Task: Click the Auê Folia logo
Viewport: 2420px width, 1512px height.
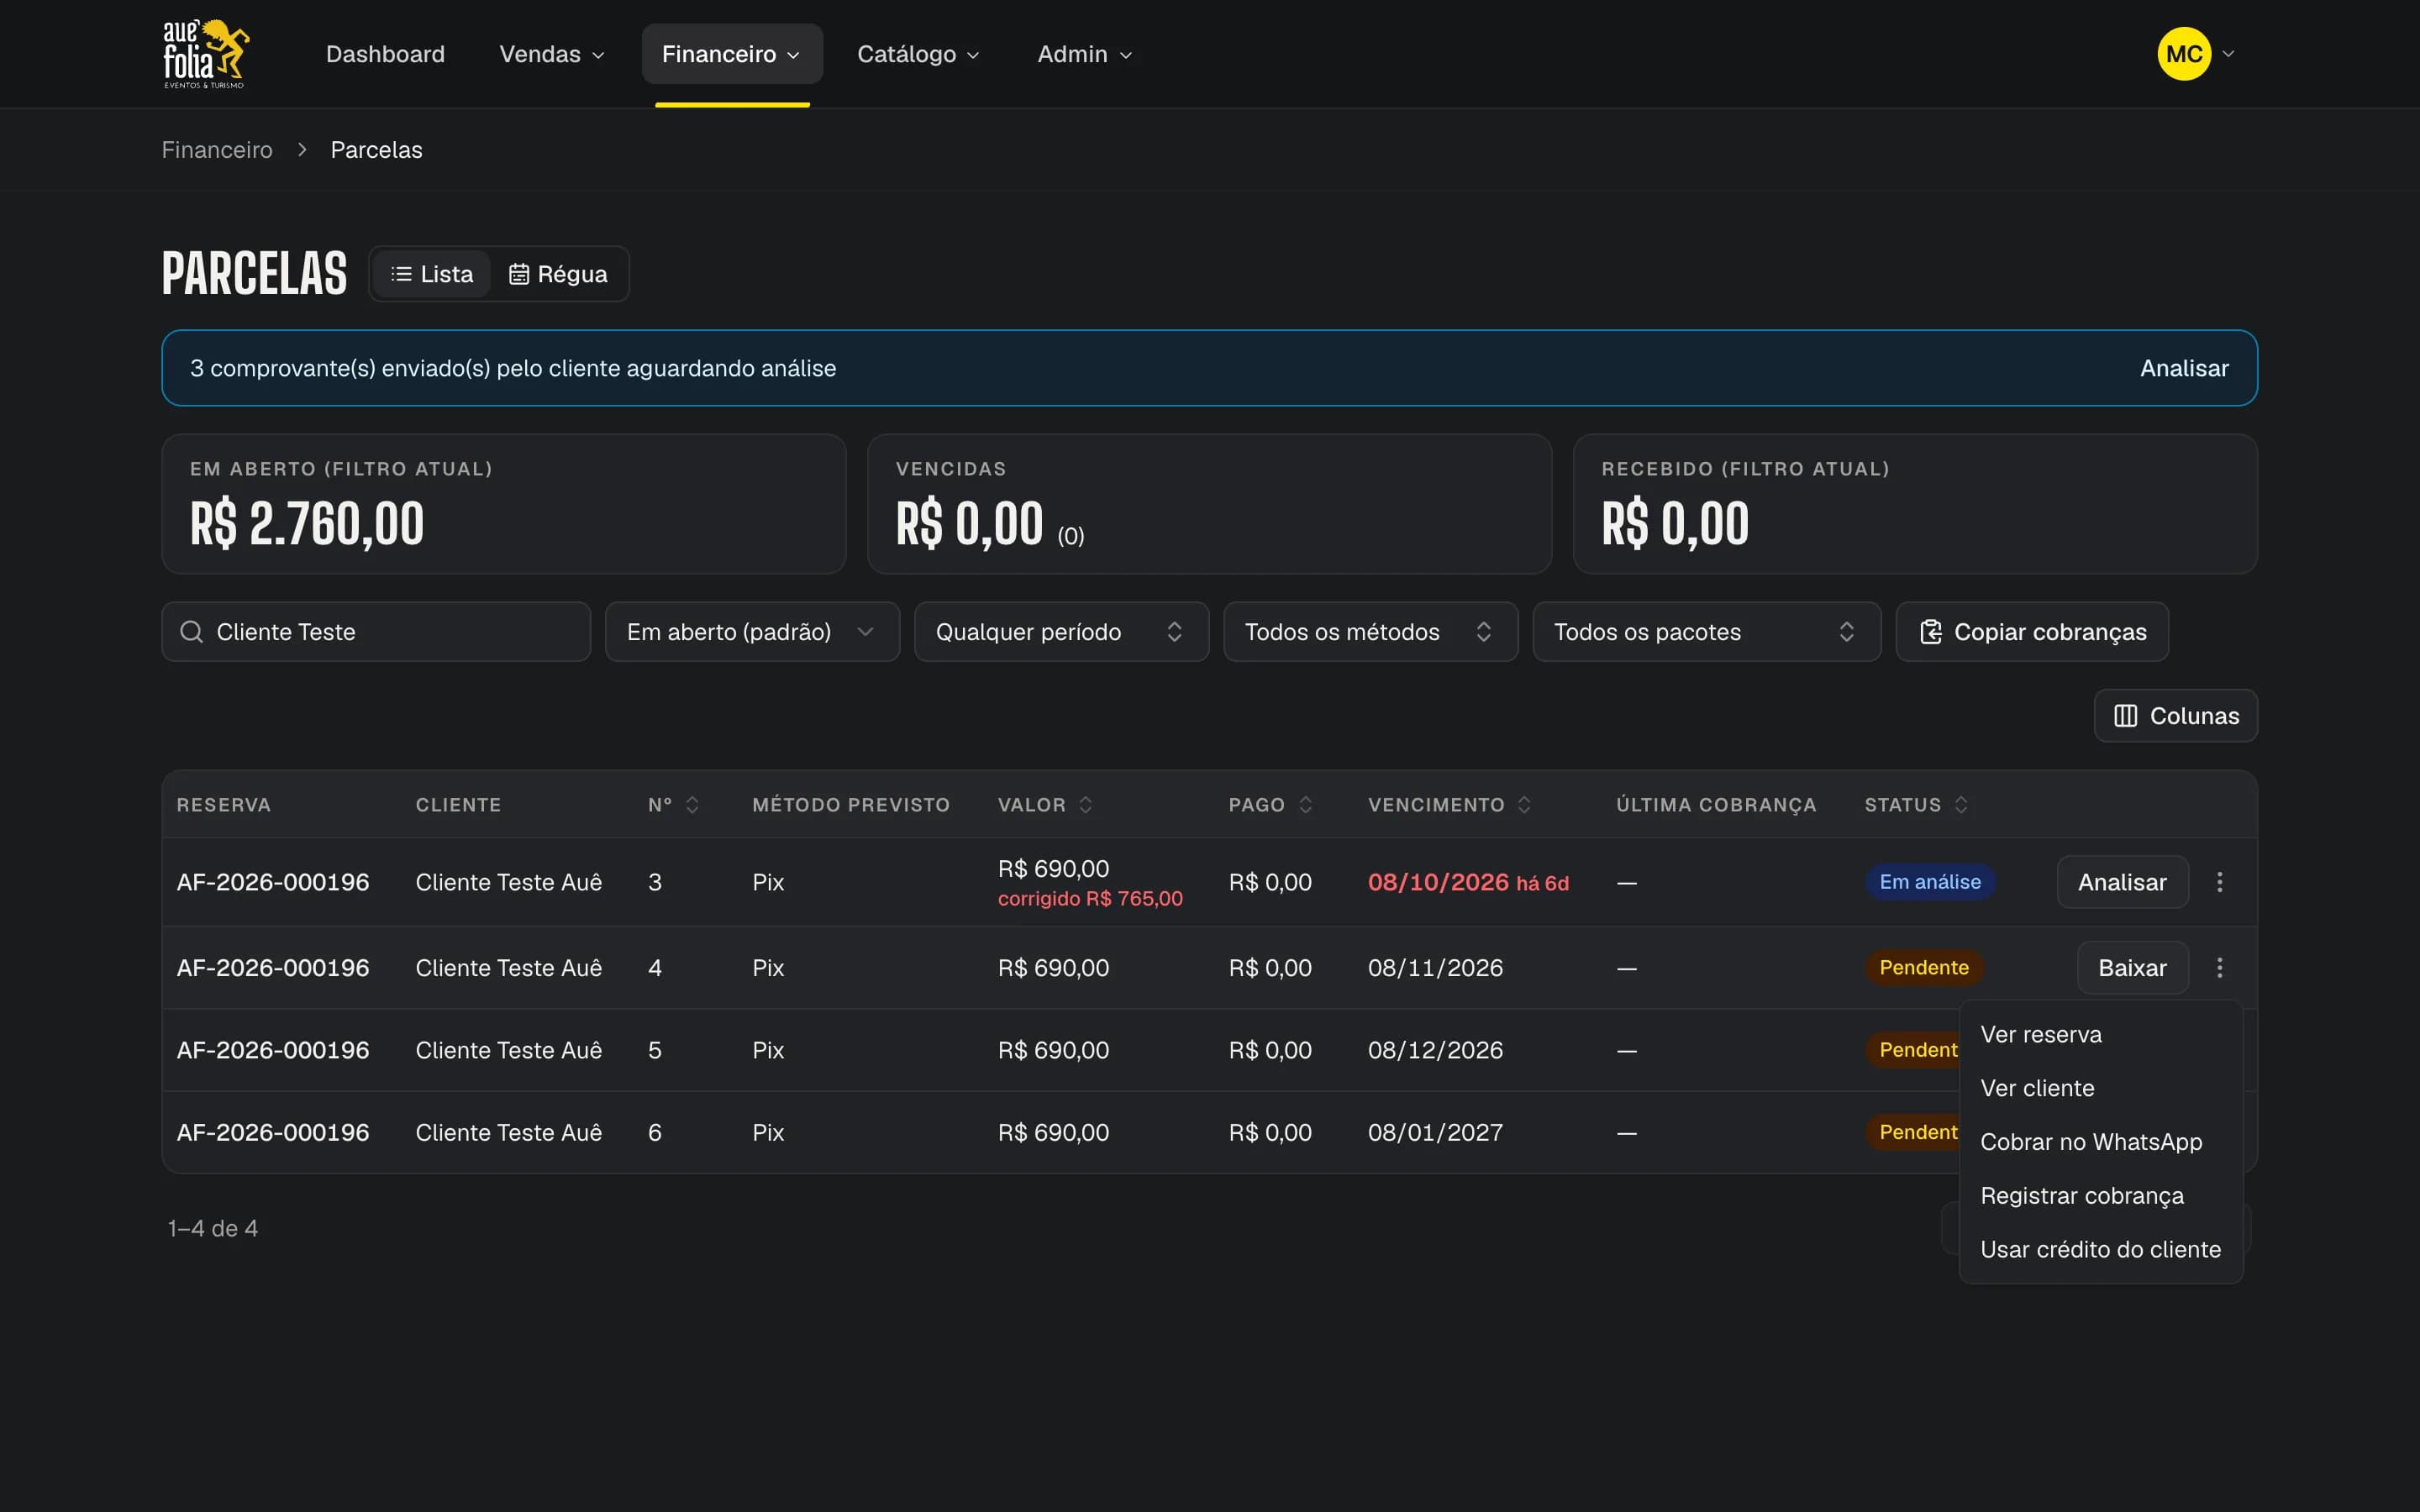Action: point(206,54)
